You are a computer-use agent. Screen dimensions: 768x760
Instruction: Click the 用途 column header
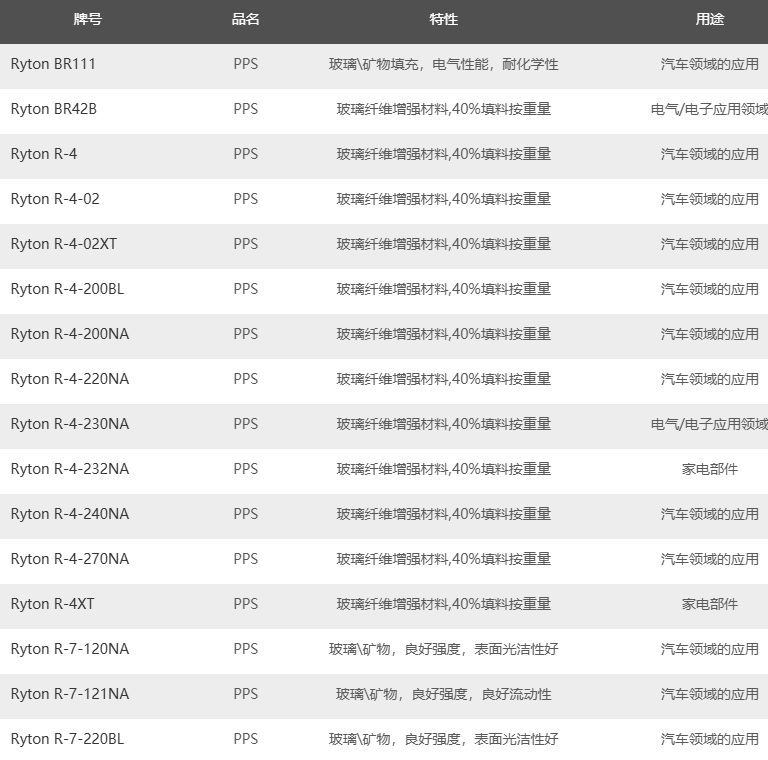point(710,19)
